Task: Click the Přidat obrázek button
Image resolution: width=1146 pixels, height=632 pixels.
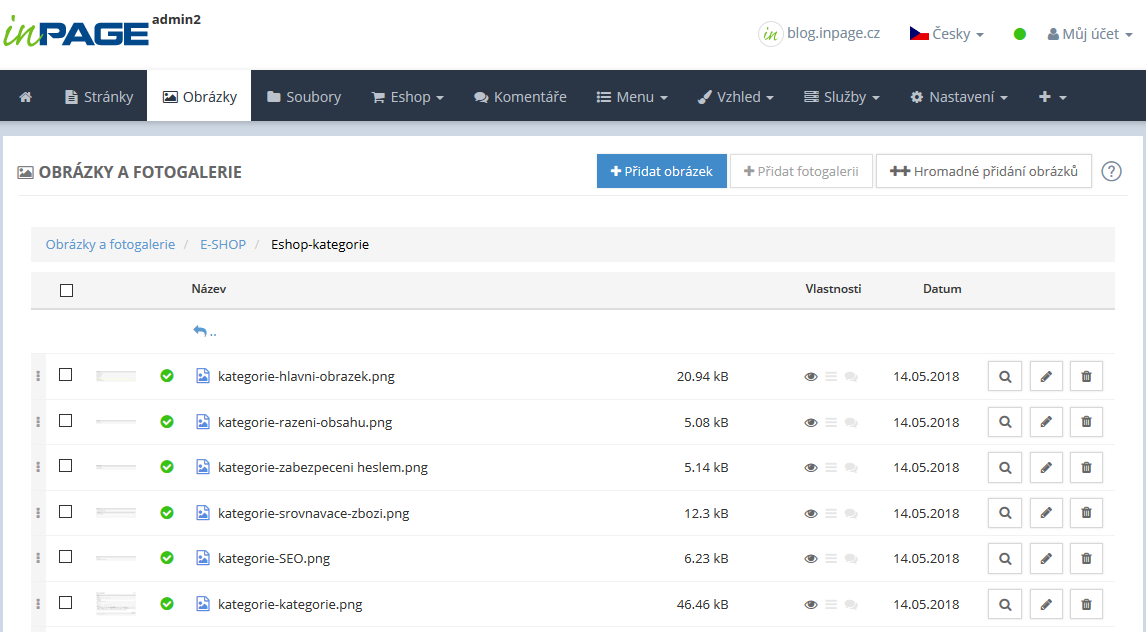Action: click(661, 171)
